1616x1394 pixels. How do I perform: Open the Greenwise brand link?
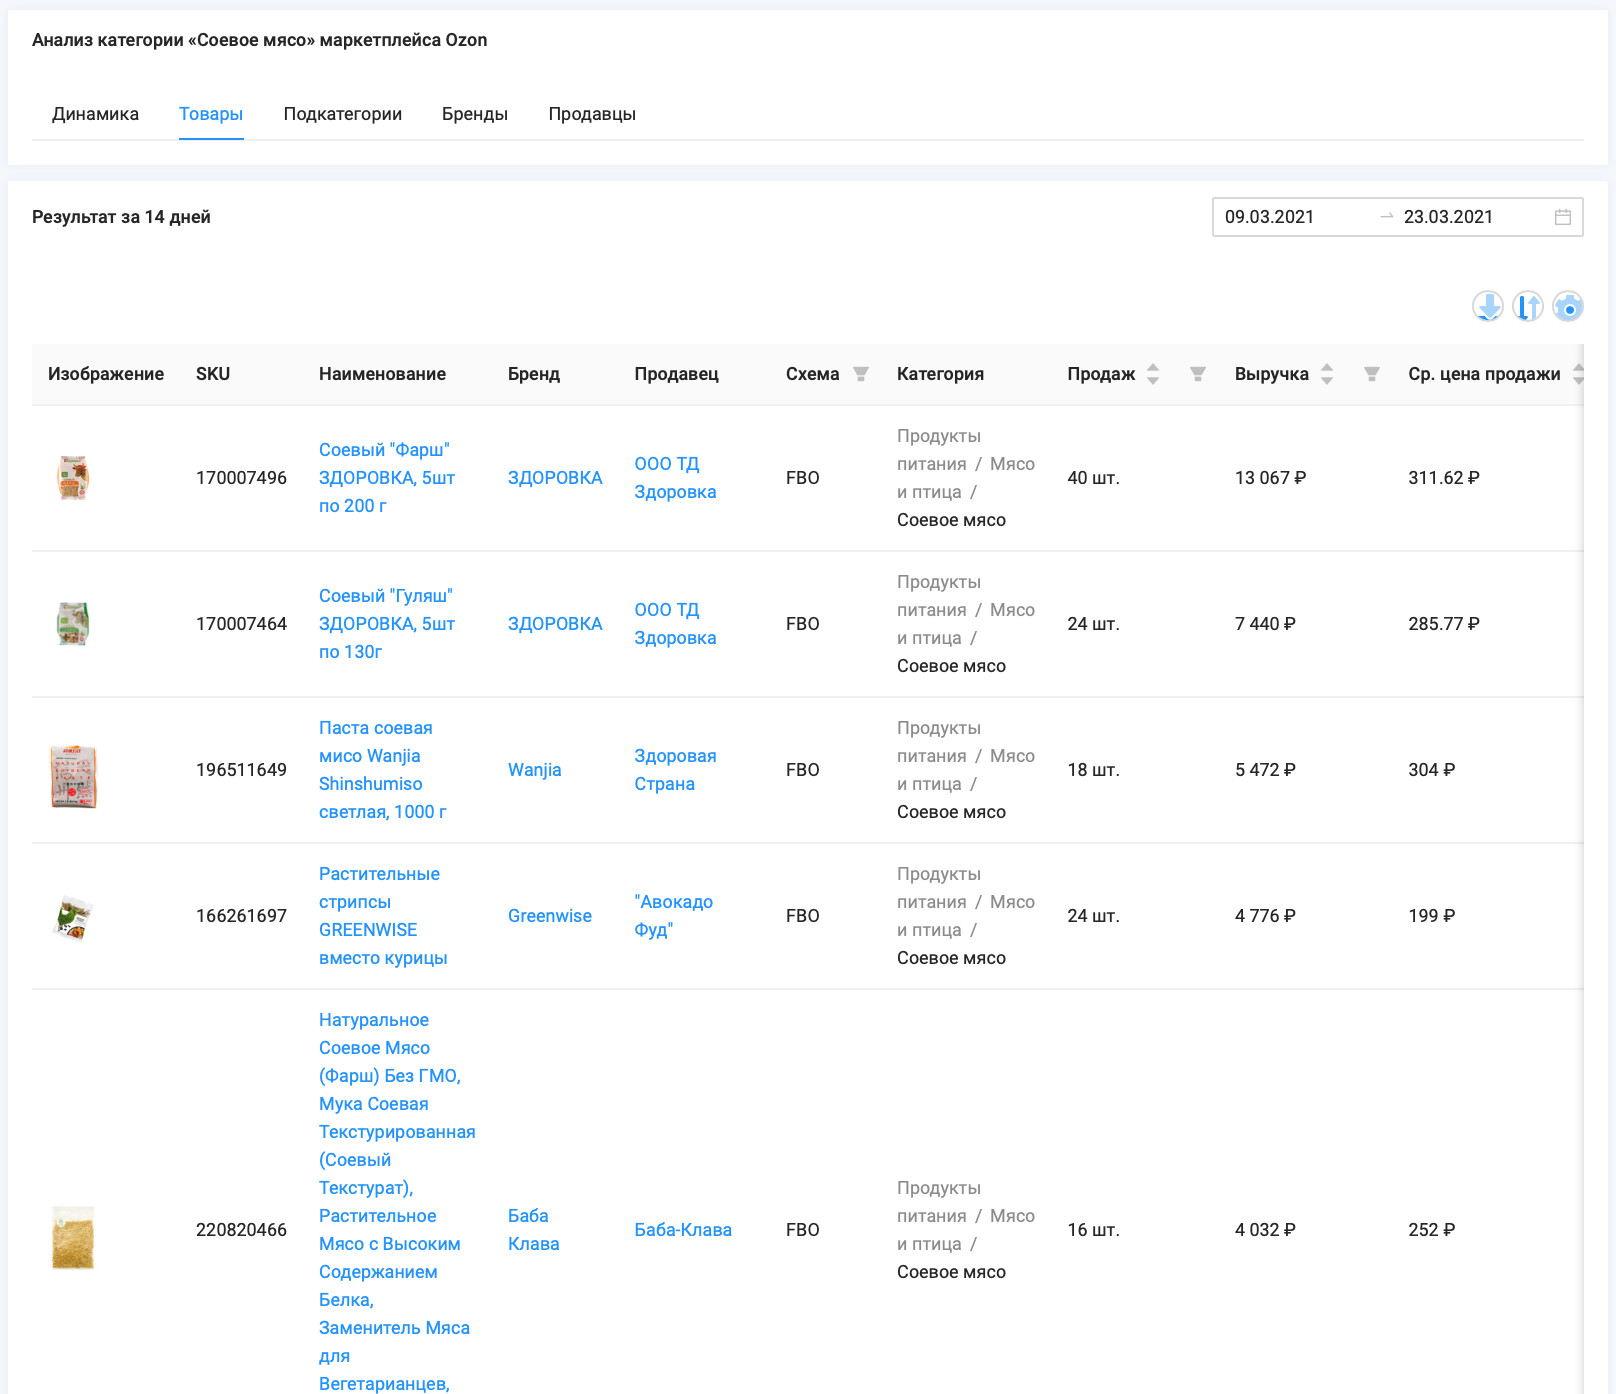550,916
